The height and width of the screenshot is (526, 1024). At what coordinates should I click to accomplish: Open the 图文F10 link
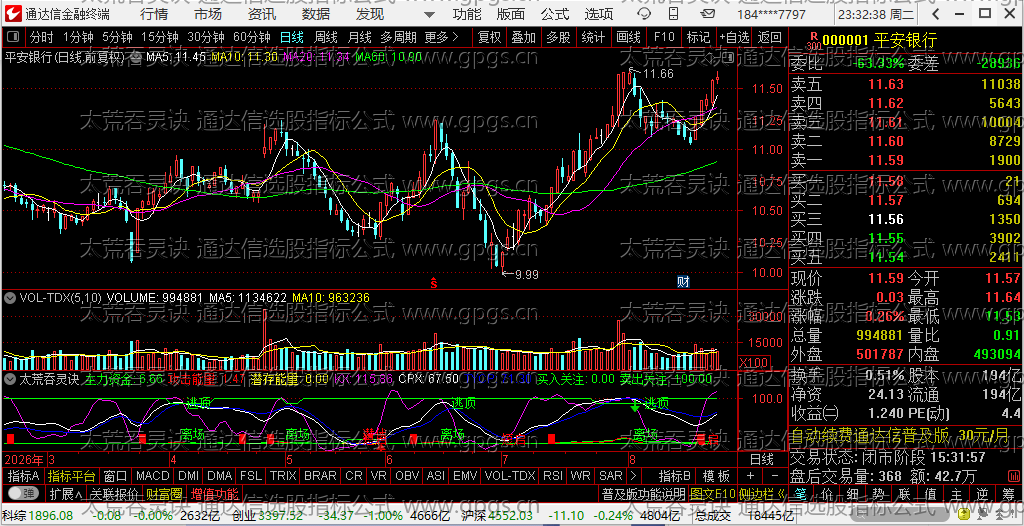click(x=712, y=493)
